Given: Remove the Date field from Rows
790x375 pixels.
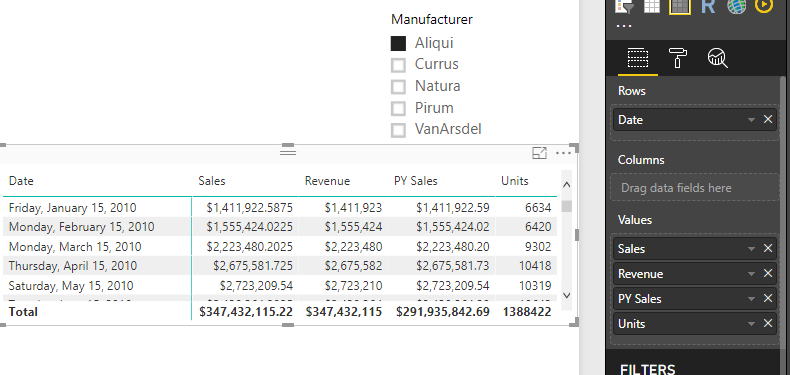Looking at the screenshot, I should tap(768, 119).
